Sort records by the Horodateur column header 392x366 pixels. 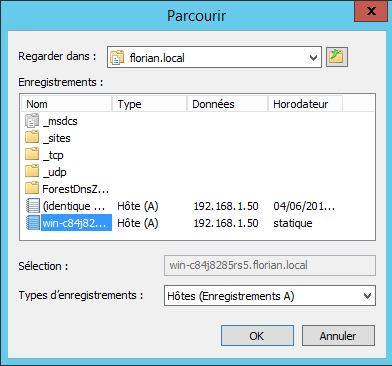[x=305, y=104]
